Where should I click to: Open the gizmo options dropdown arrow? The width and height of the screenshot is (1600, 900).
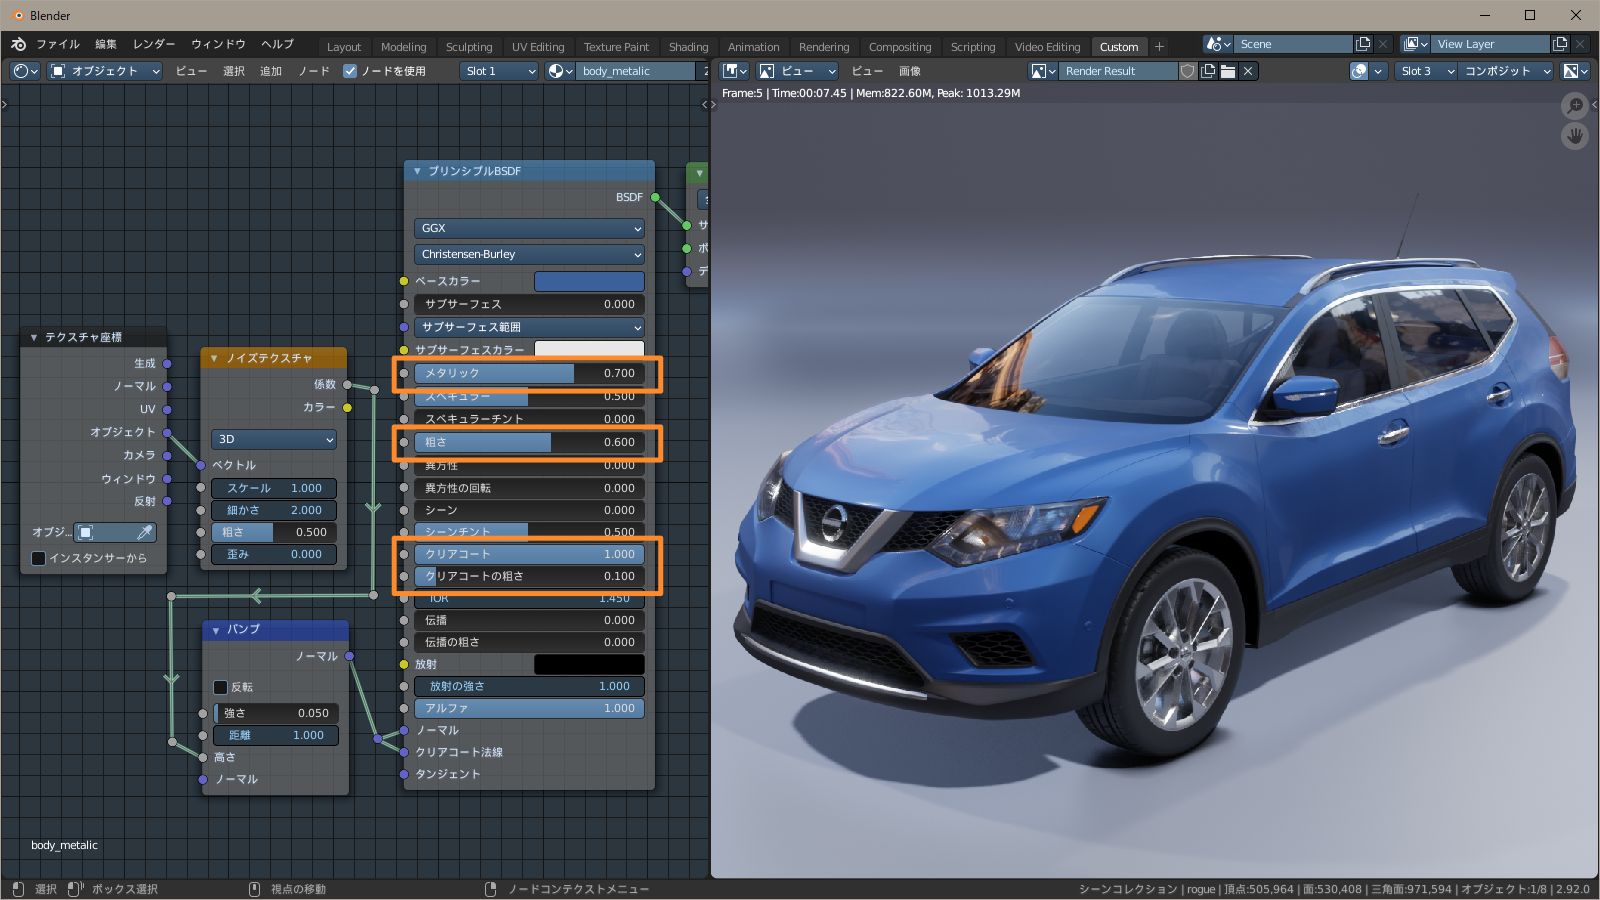(1379, 71)
